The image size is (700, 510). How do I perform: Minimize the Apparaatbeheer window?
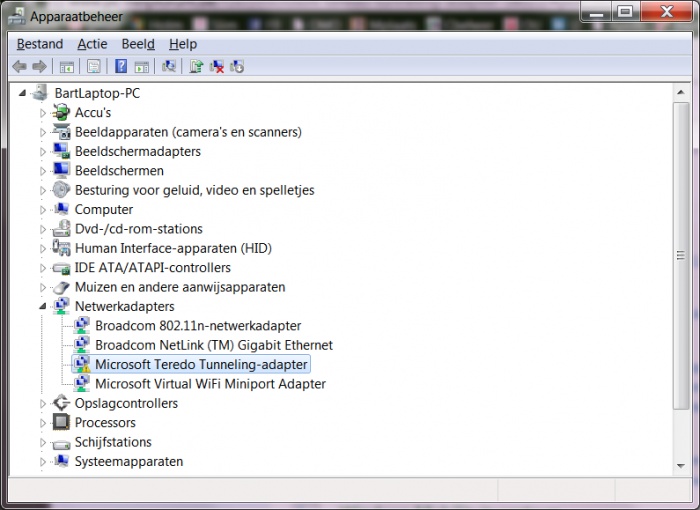coord(596,12)
